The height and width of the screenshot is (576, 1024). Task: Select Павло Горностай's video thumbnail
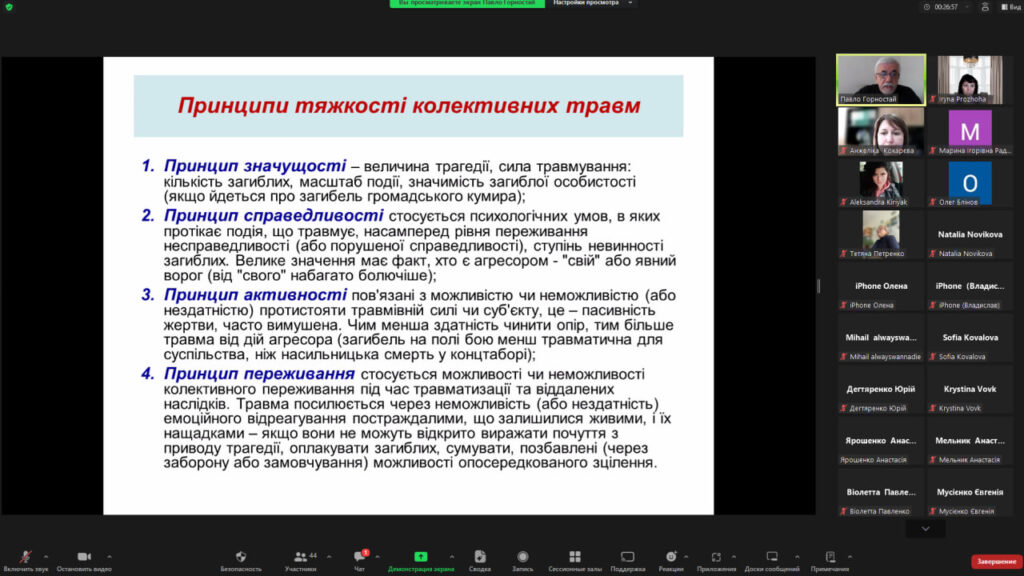click(x=880, y=79)
